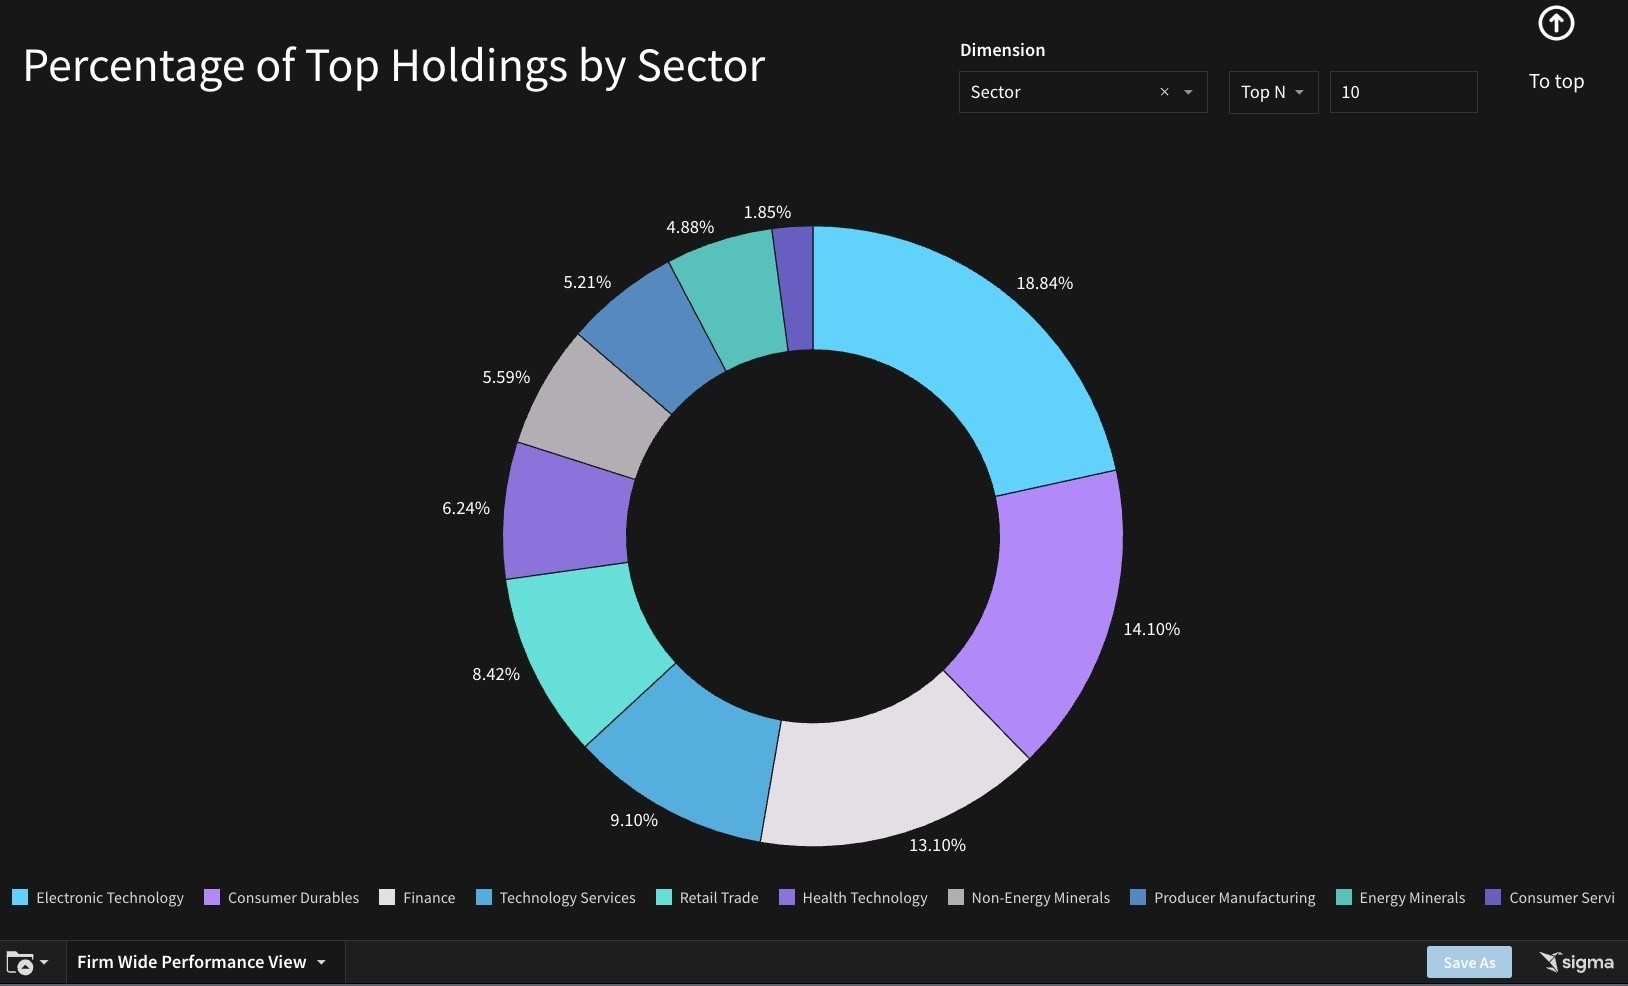This screenshot has width=1628, height=986.
Task: Expand the Firm Wide Performance View dropdown arrow
Action: pyautogui.click(x=321, y=963)
